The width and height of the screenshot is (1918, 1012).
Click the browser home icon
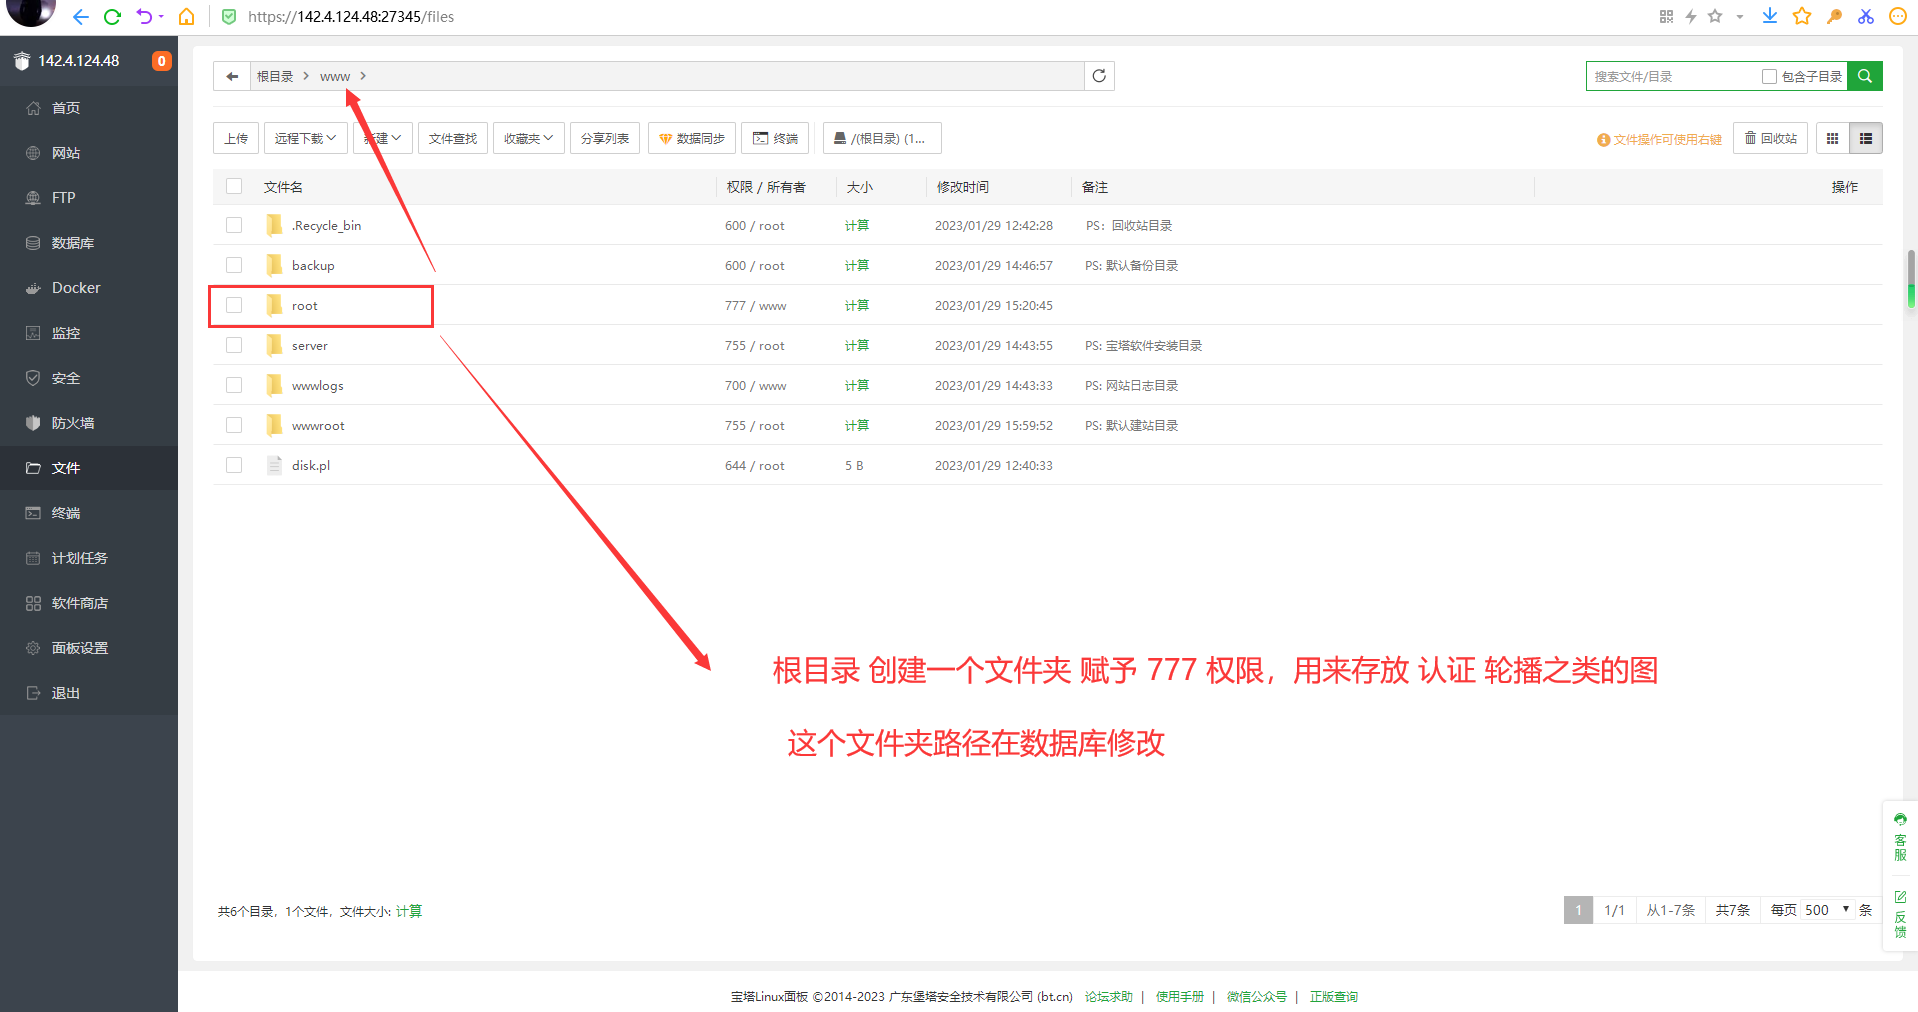click(x=186, y=16)
